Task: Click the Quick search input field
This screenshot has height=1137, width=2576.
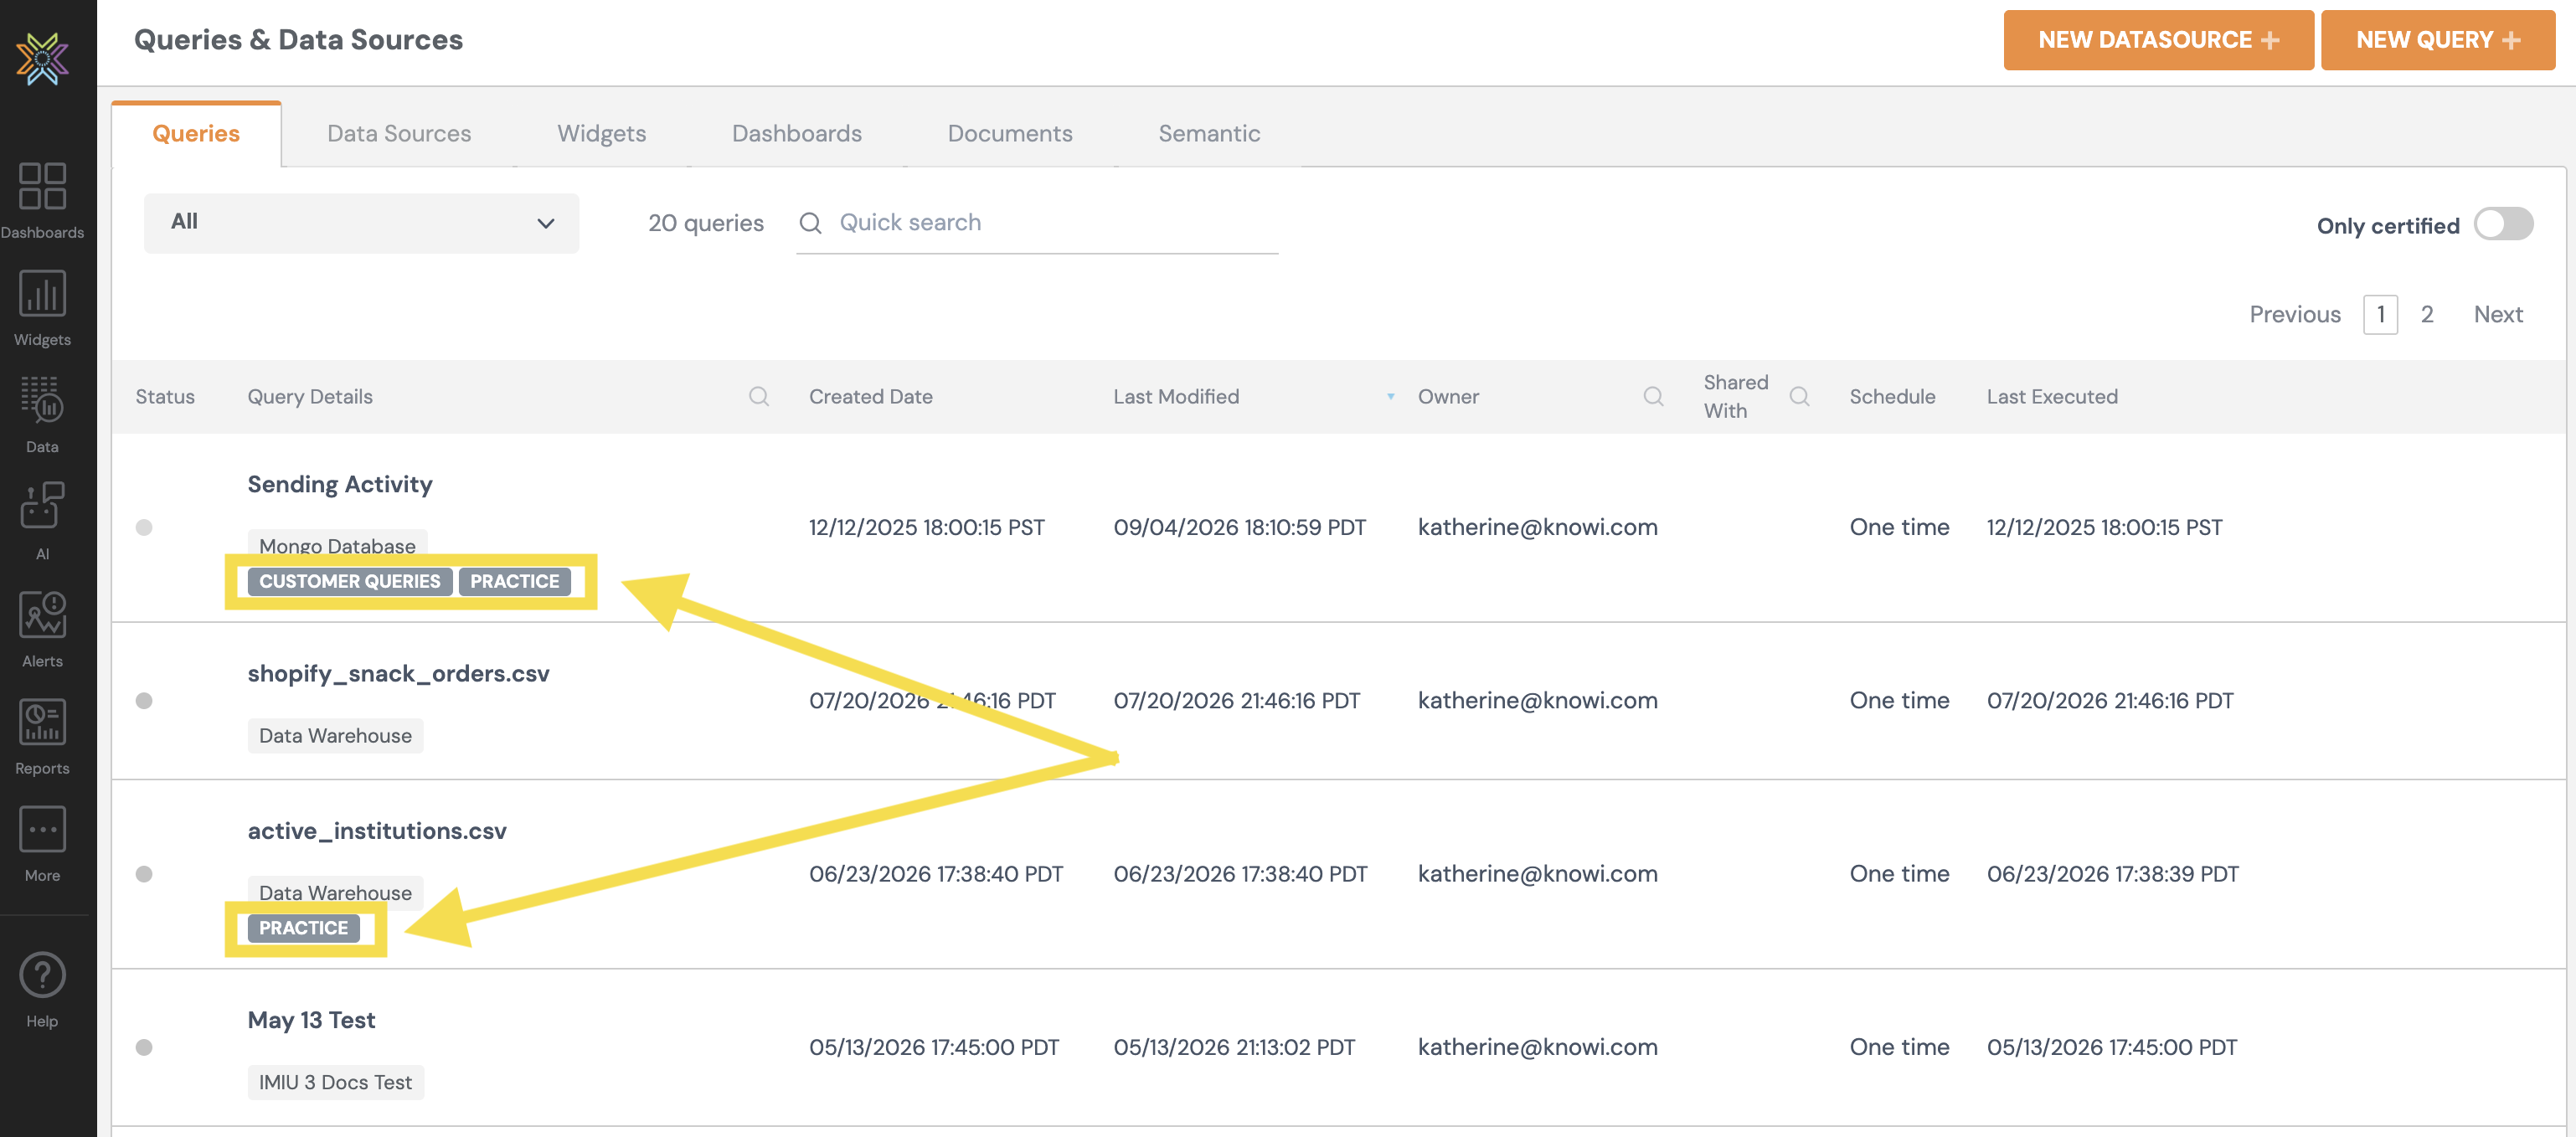Action: (x=1037, y=223)
